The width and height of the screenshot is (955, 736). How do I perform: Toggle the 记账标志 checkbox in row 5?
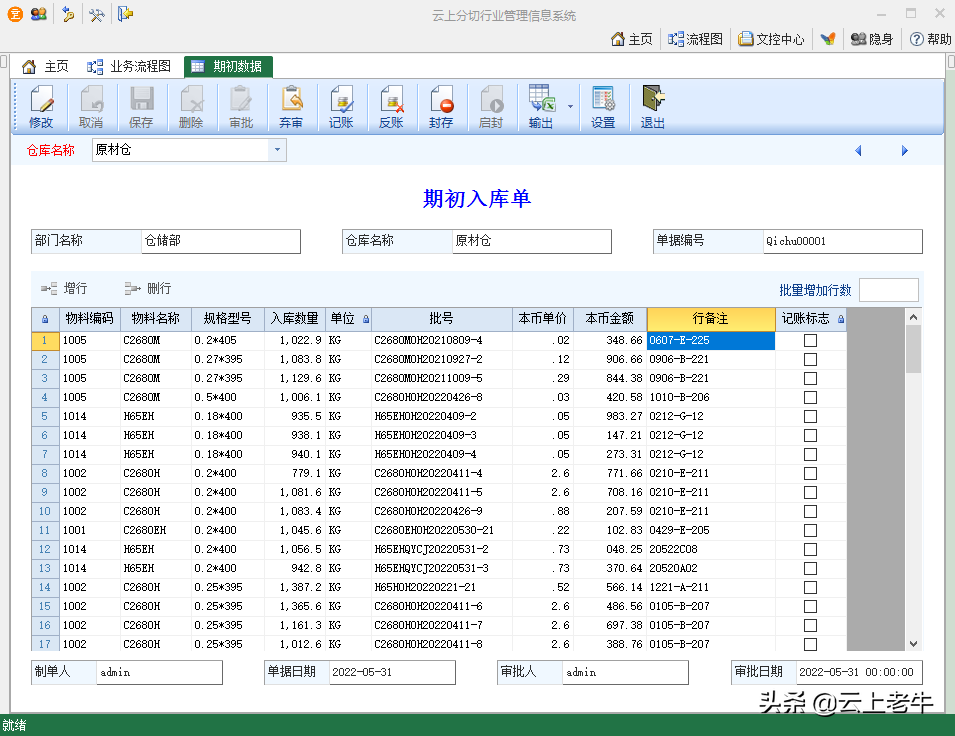tap(810, 417)
